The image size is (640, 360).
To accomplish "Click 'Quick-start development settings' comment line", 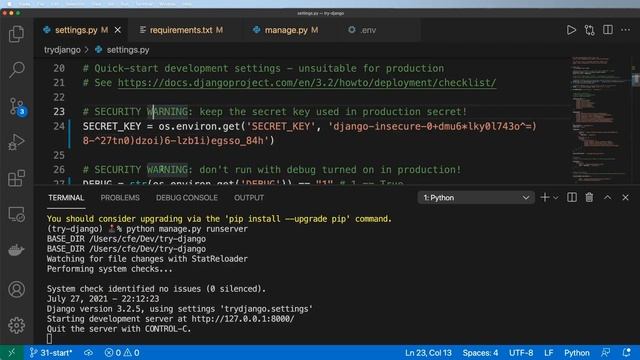I will coord(263,69).
